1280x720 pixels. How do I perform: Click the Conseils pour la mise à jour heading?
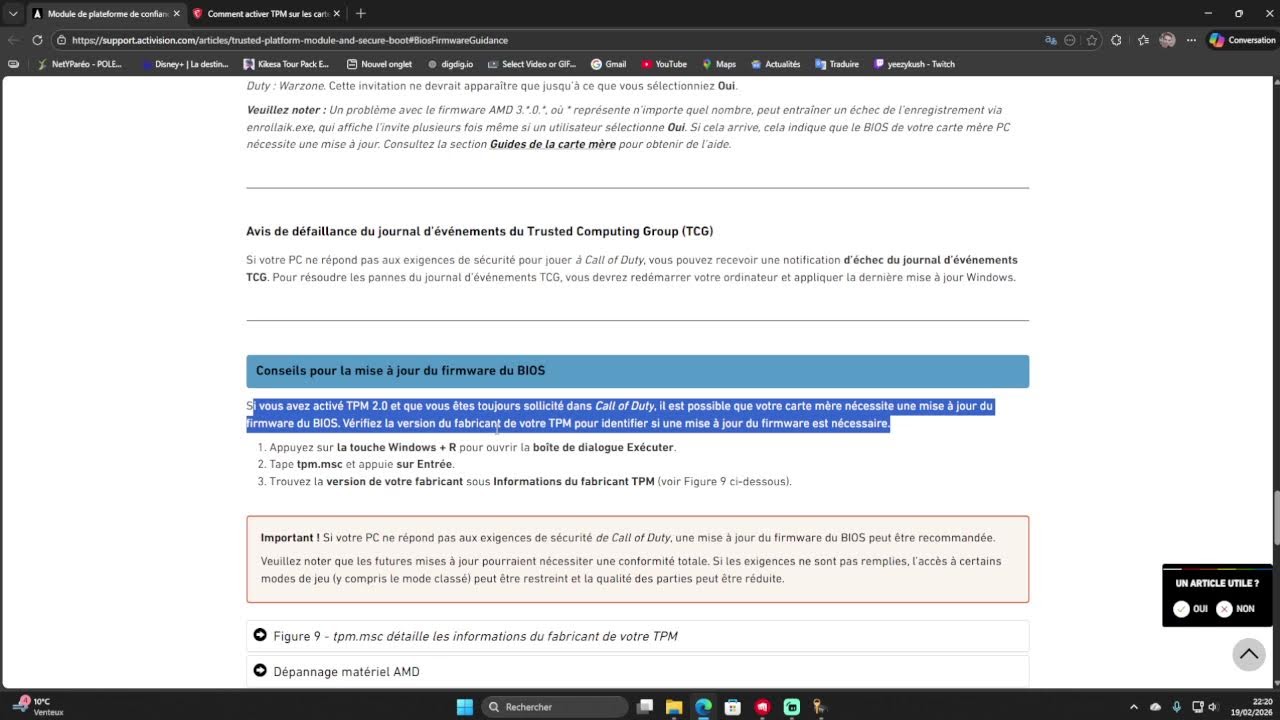(x=637, y=371)
